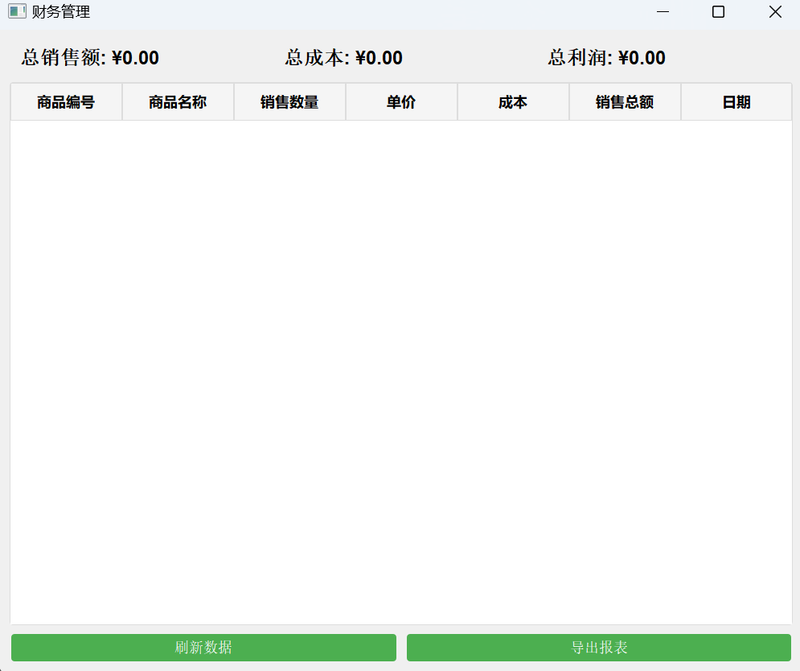
Task: Click the 总成本 total label
Action: click(x=343, y=58)
